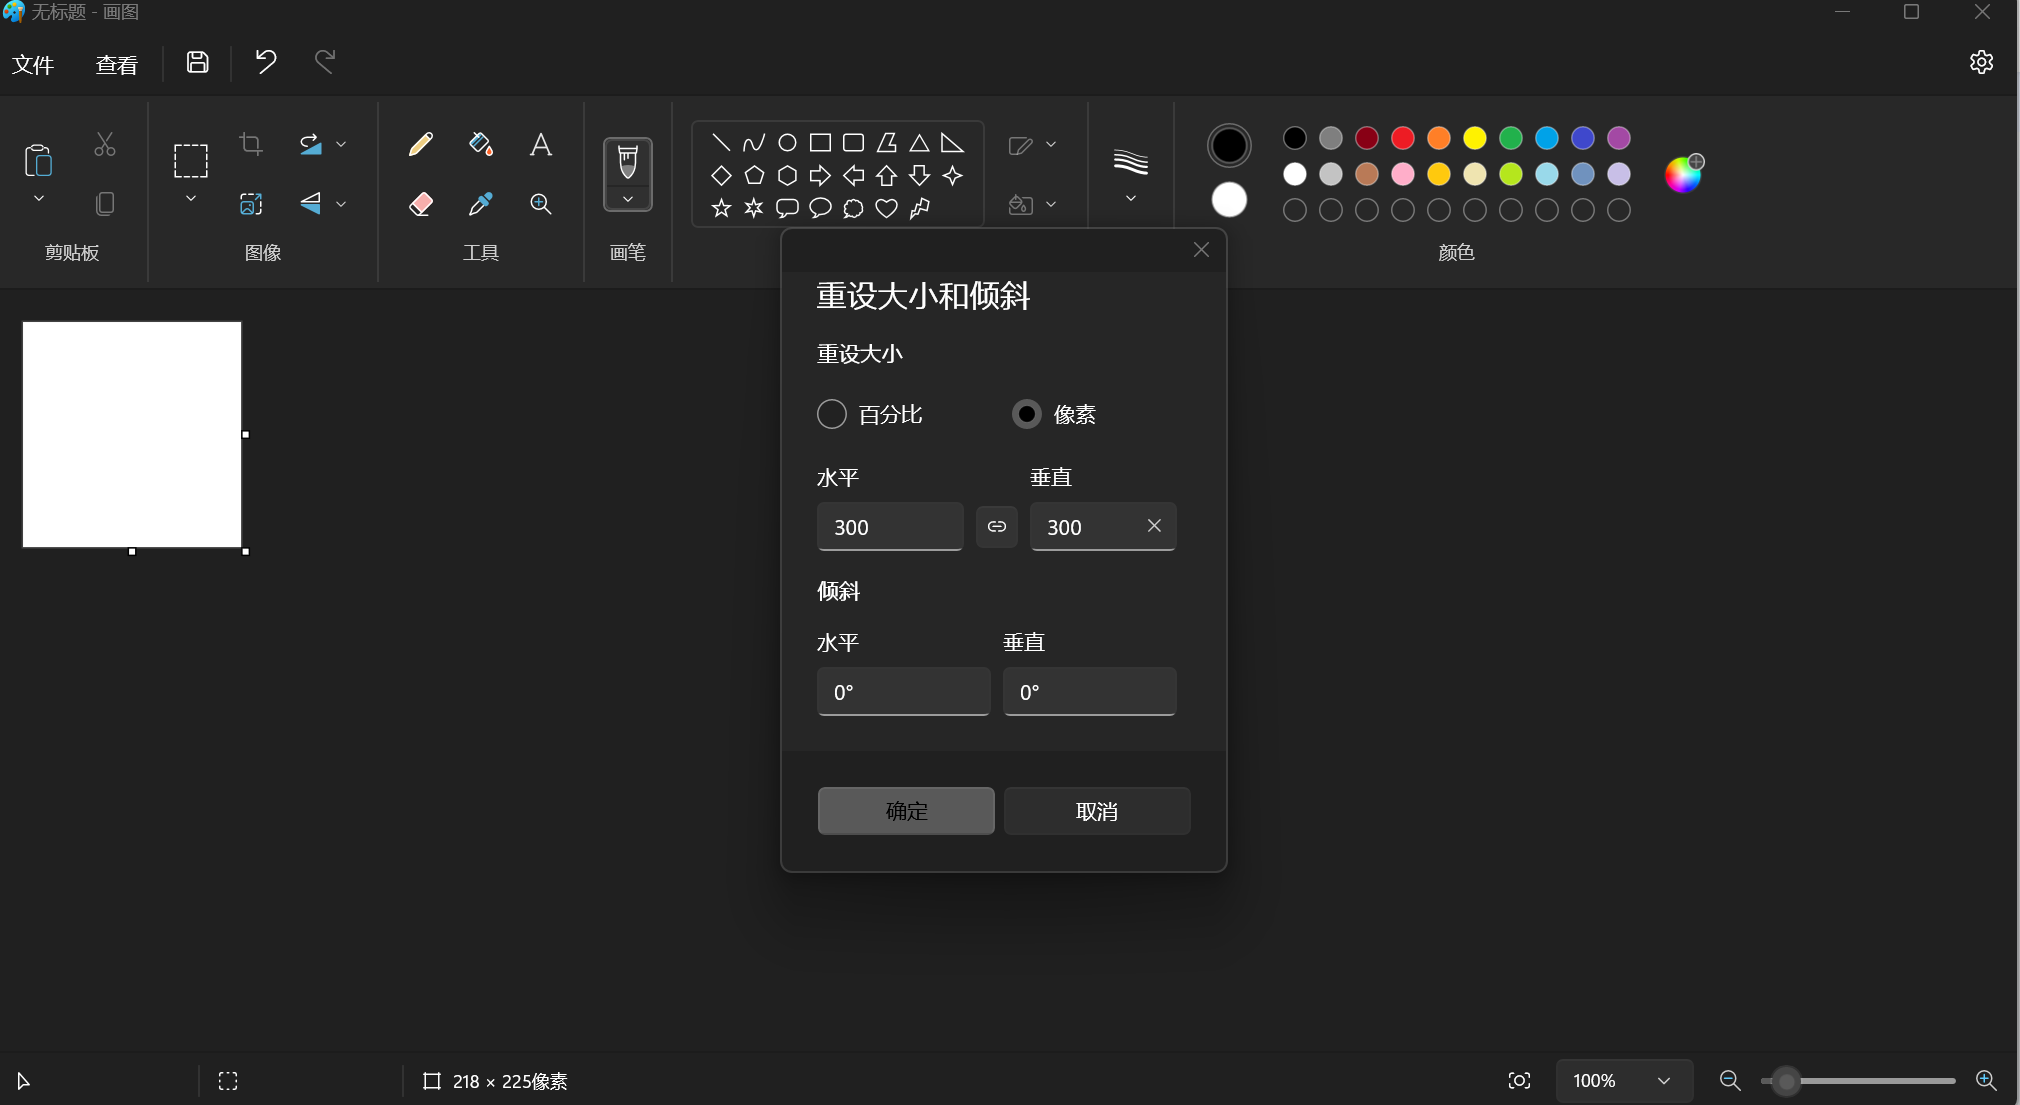Expand the Brushes dropdown
The width and height of the screenshot is (2020, 1105).
628,199
